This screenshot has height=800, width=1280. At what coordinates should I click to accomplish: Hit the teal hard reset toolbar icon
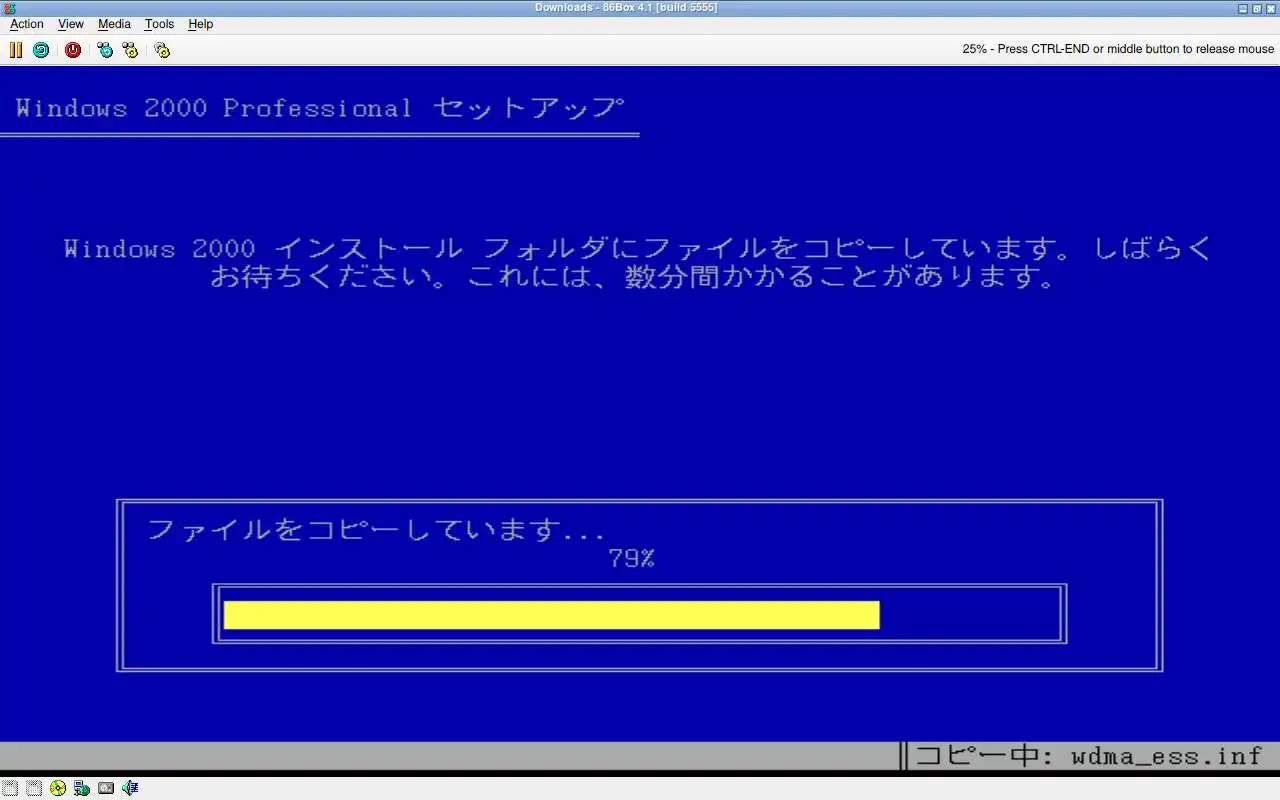click(x=41, y=50)
